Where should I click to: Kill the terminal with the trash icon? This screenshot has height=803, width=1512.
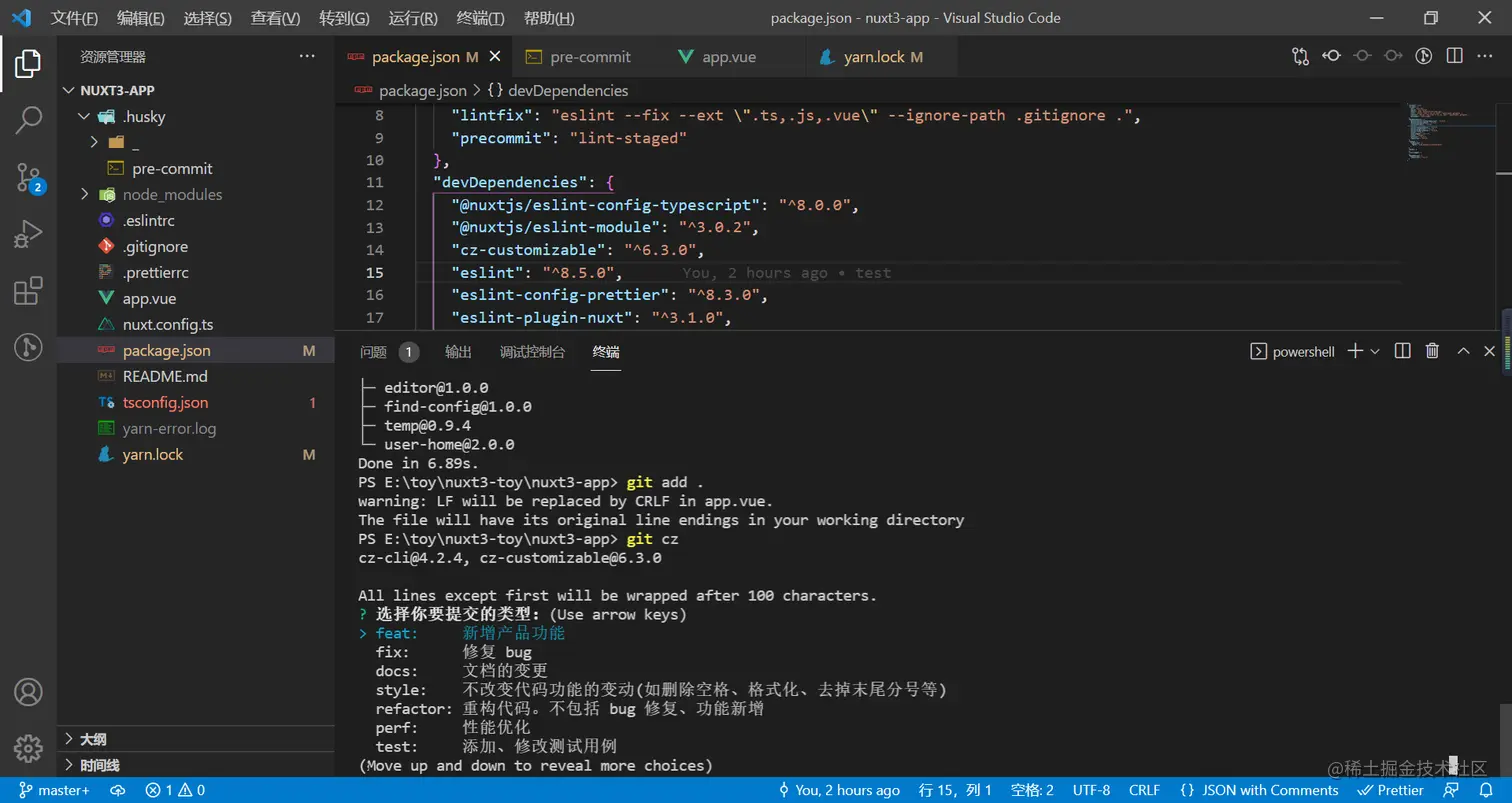tap(1432, 351)
